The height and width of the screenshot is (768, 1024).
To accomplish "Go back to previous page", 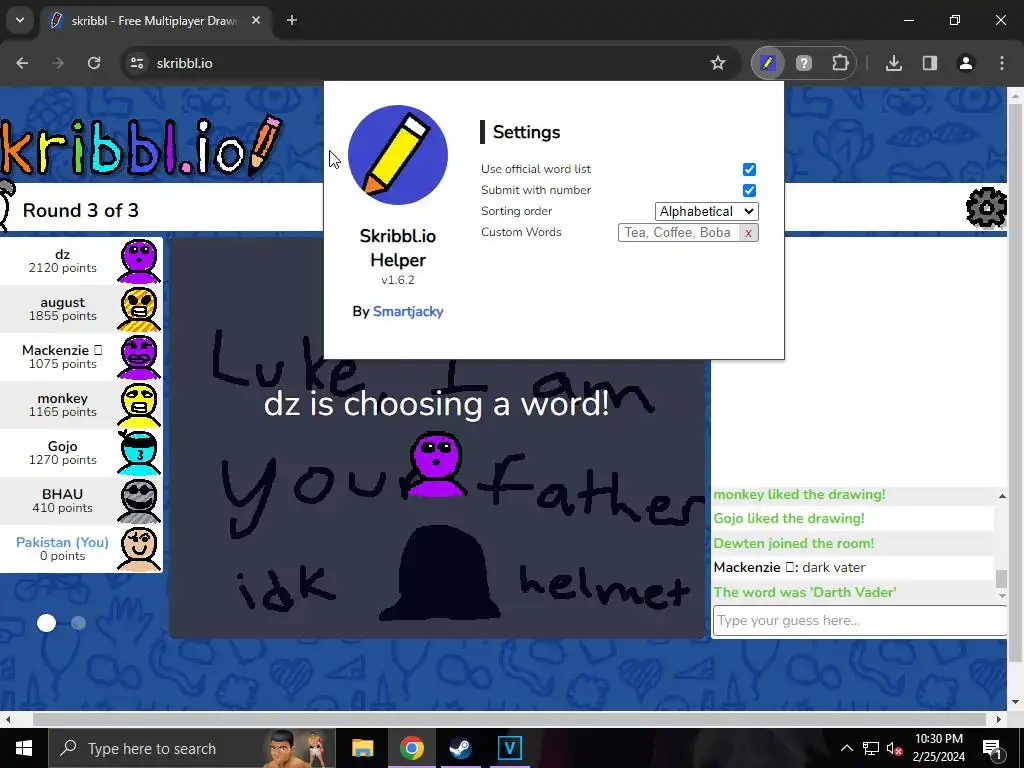I will pyautogui.click(x=22, y=63).
